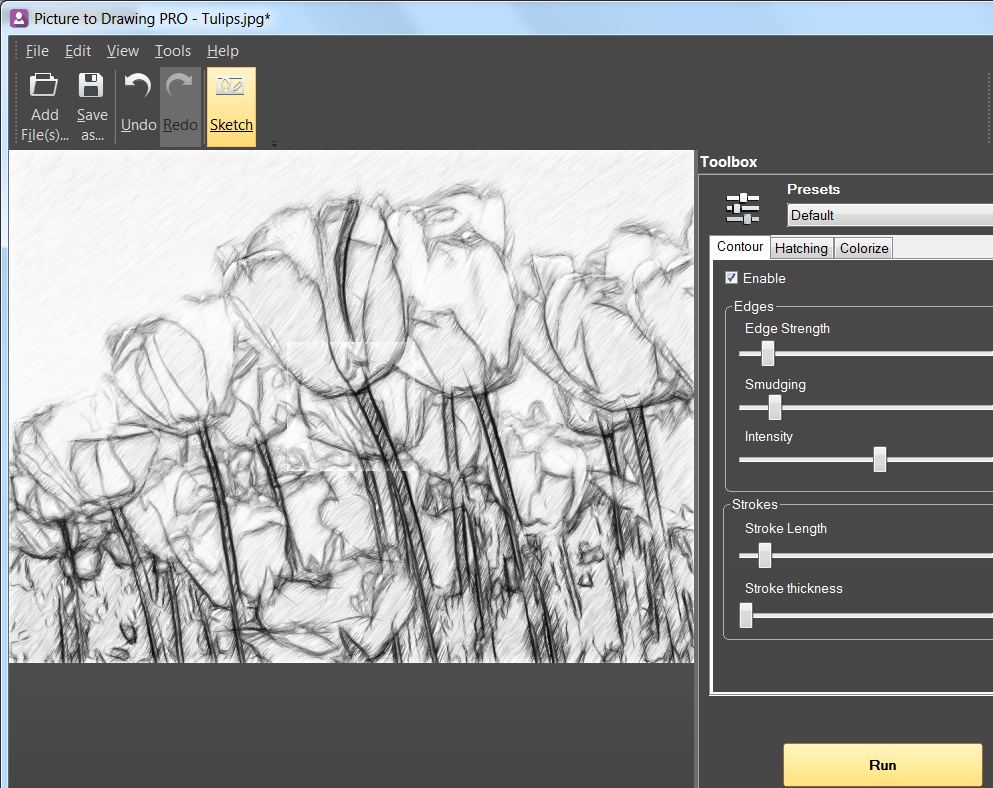Viewport: 993px width, 788px height.
Task: Select the Sketch tool in toolbar
Action: (x=231, y=106)
